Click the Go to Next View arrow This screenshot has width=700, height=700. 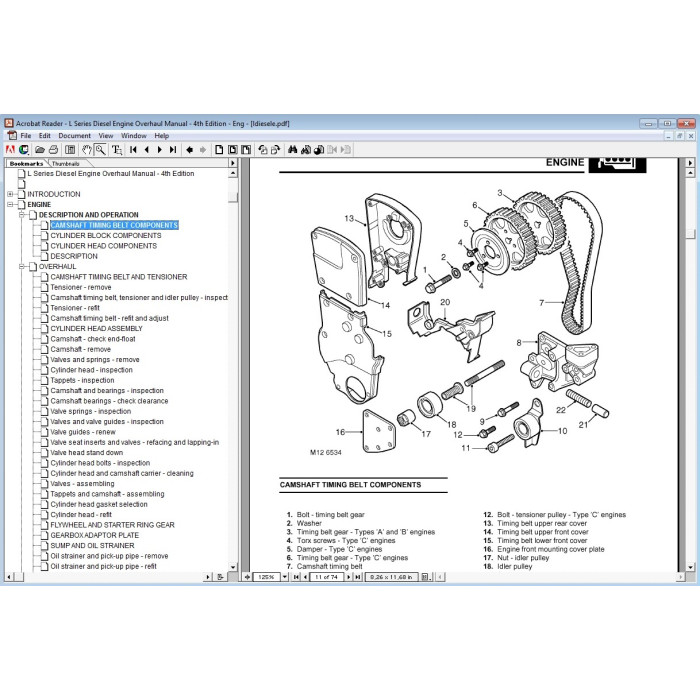coord(203,150)
